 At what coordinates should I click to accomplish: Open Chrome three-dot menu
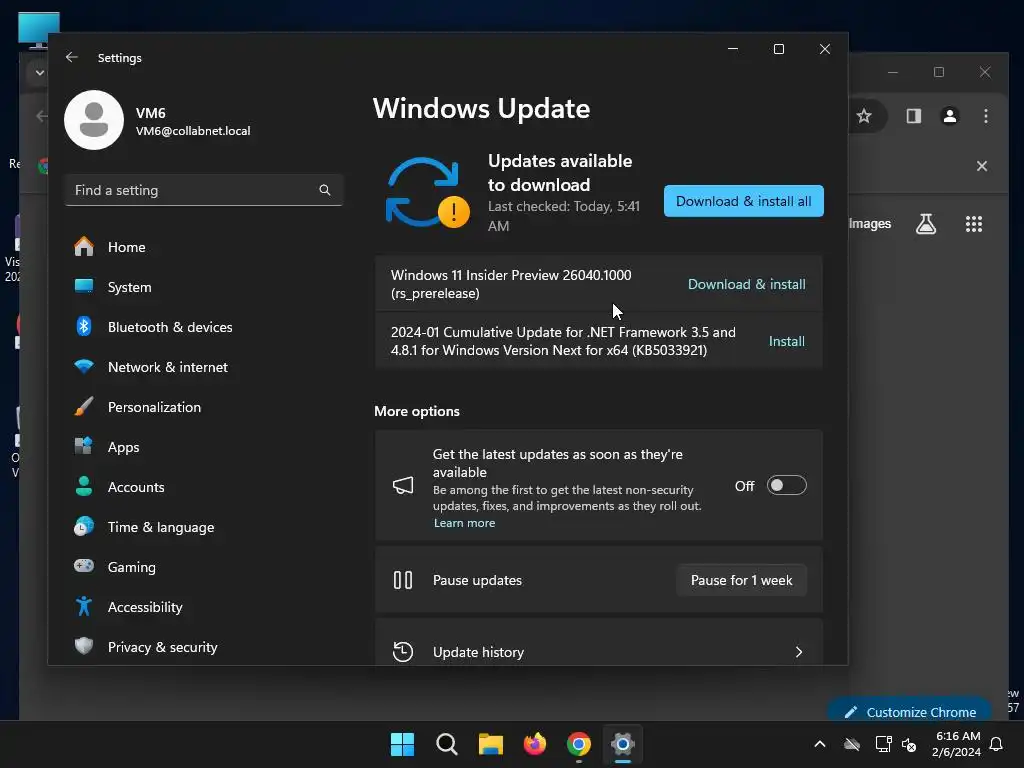(986, 116)
